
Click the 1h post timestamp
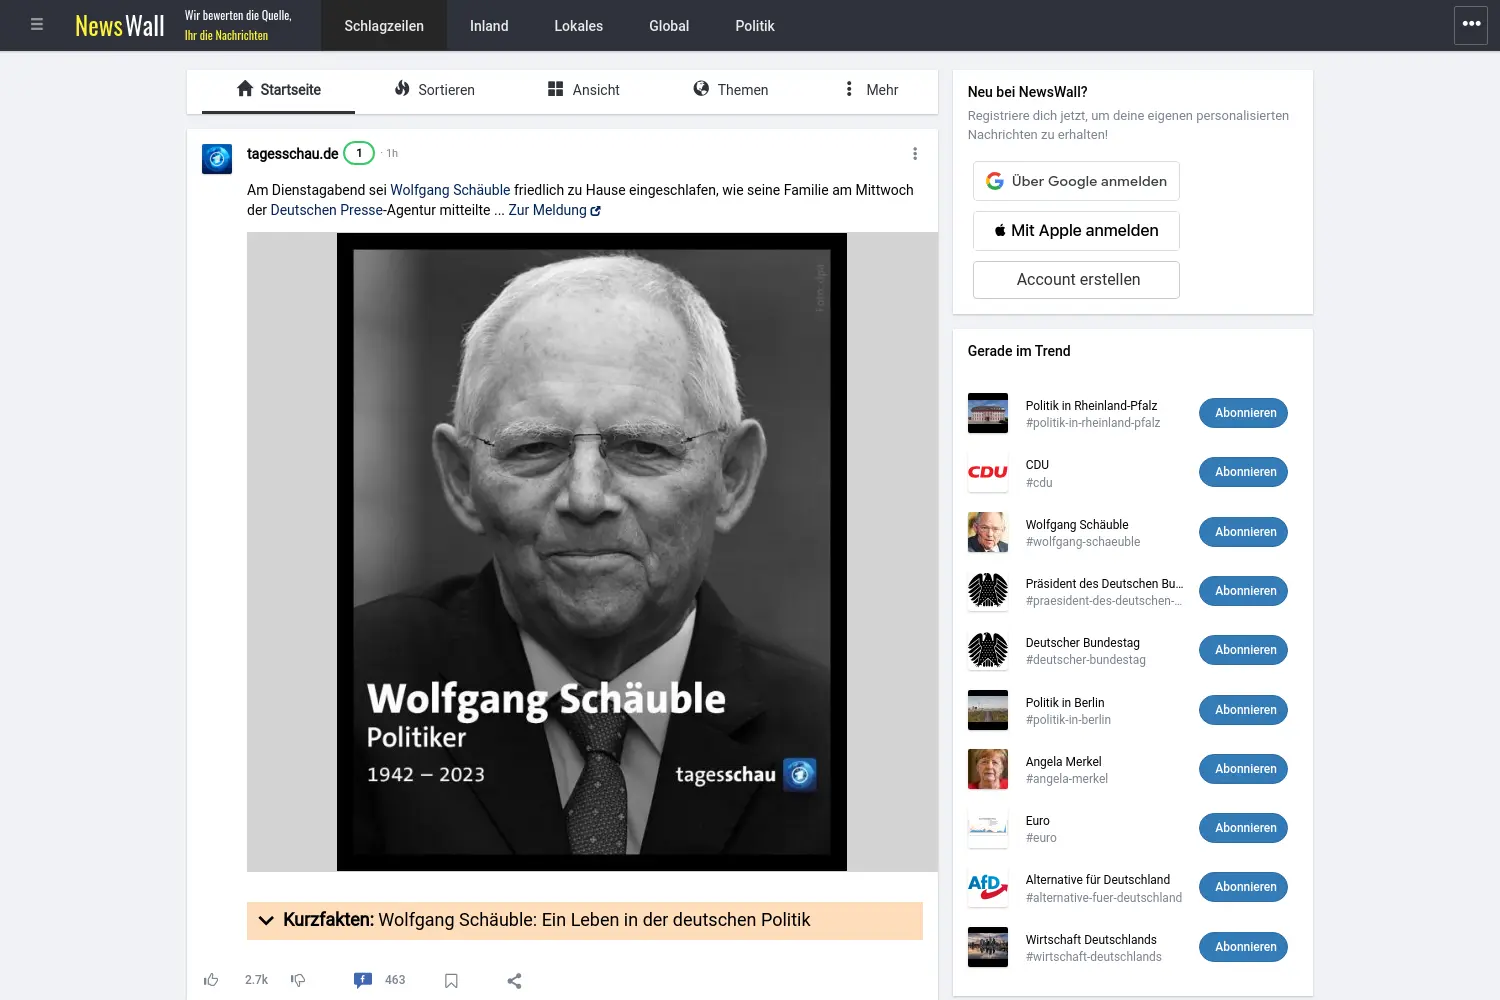392,154
